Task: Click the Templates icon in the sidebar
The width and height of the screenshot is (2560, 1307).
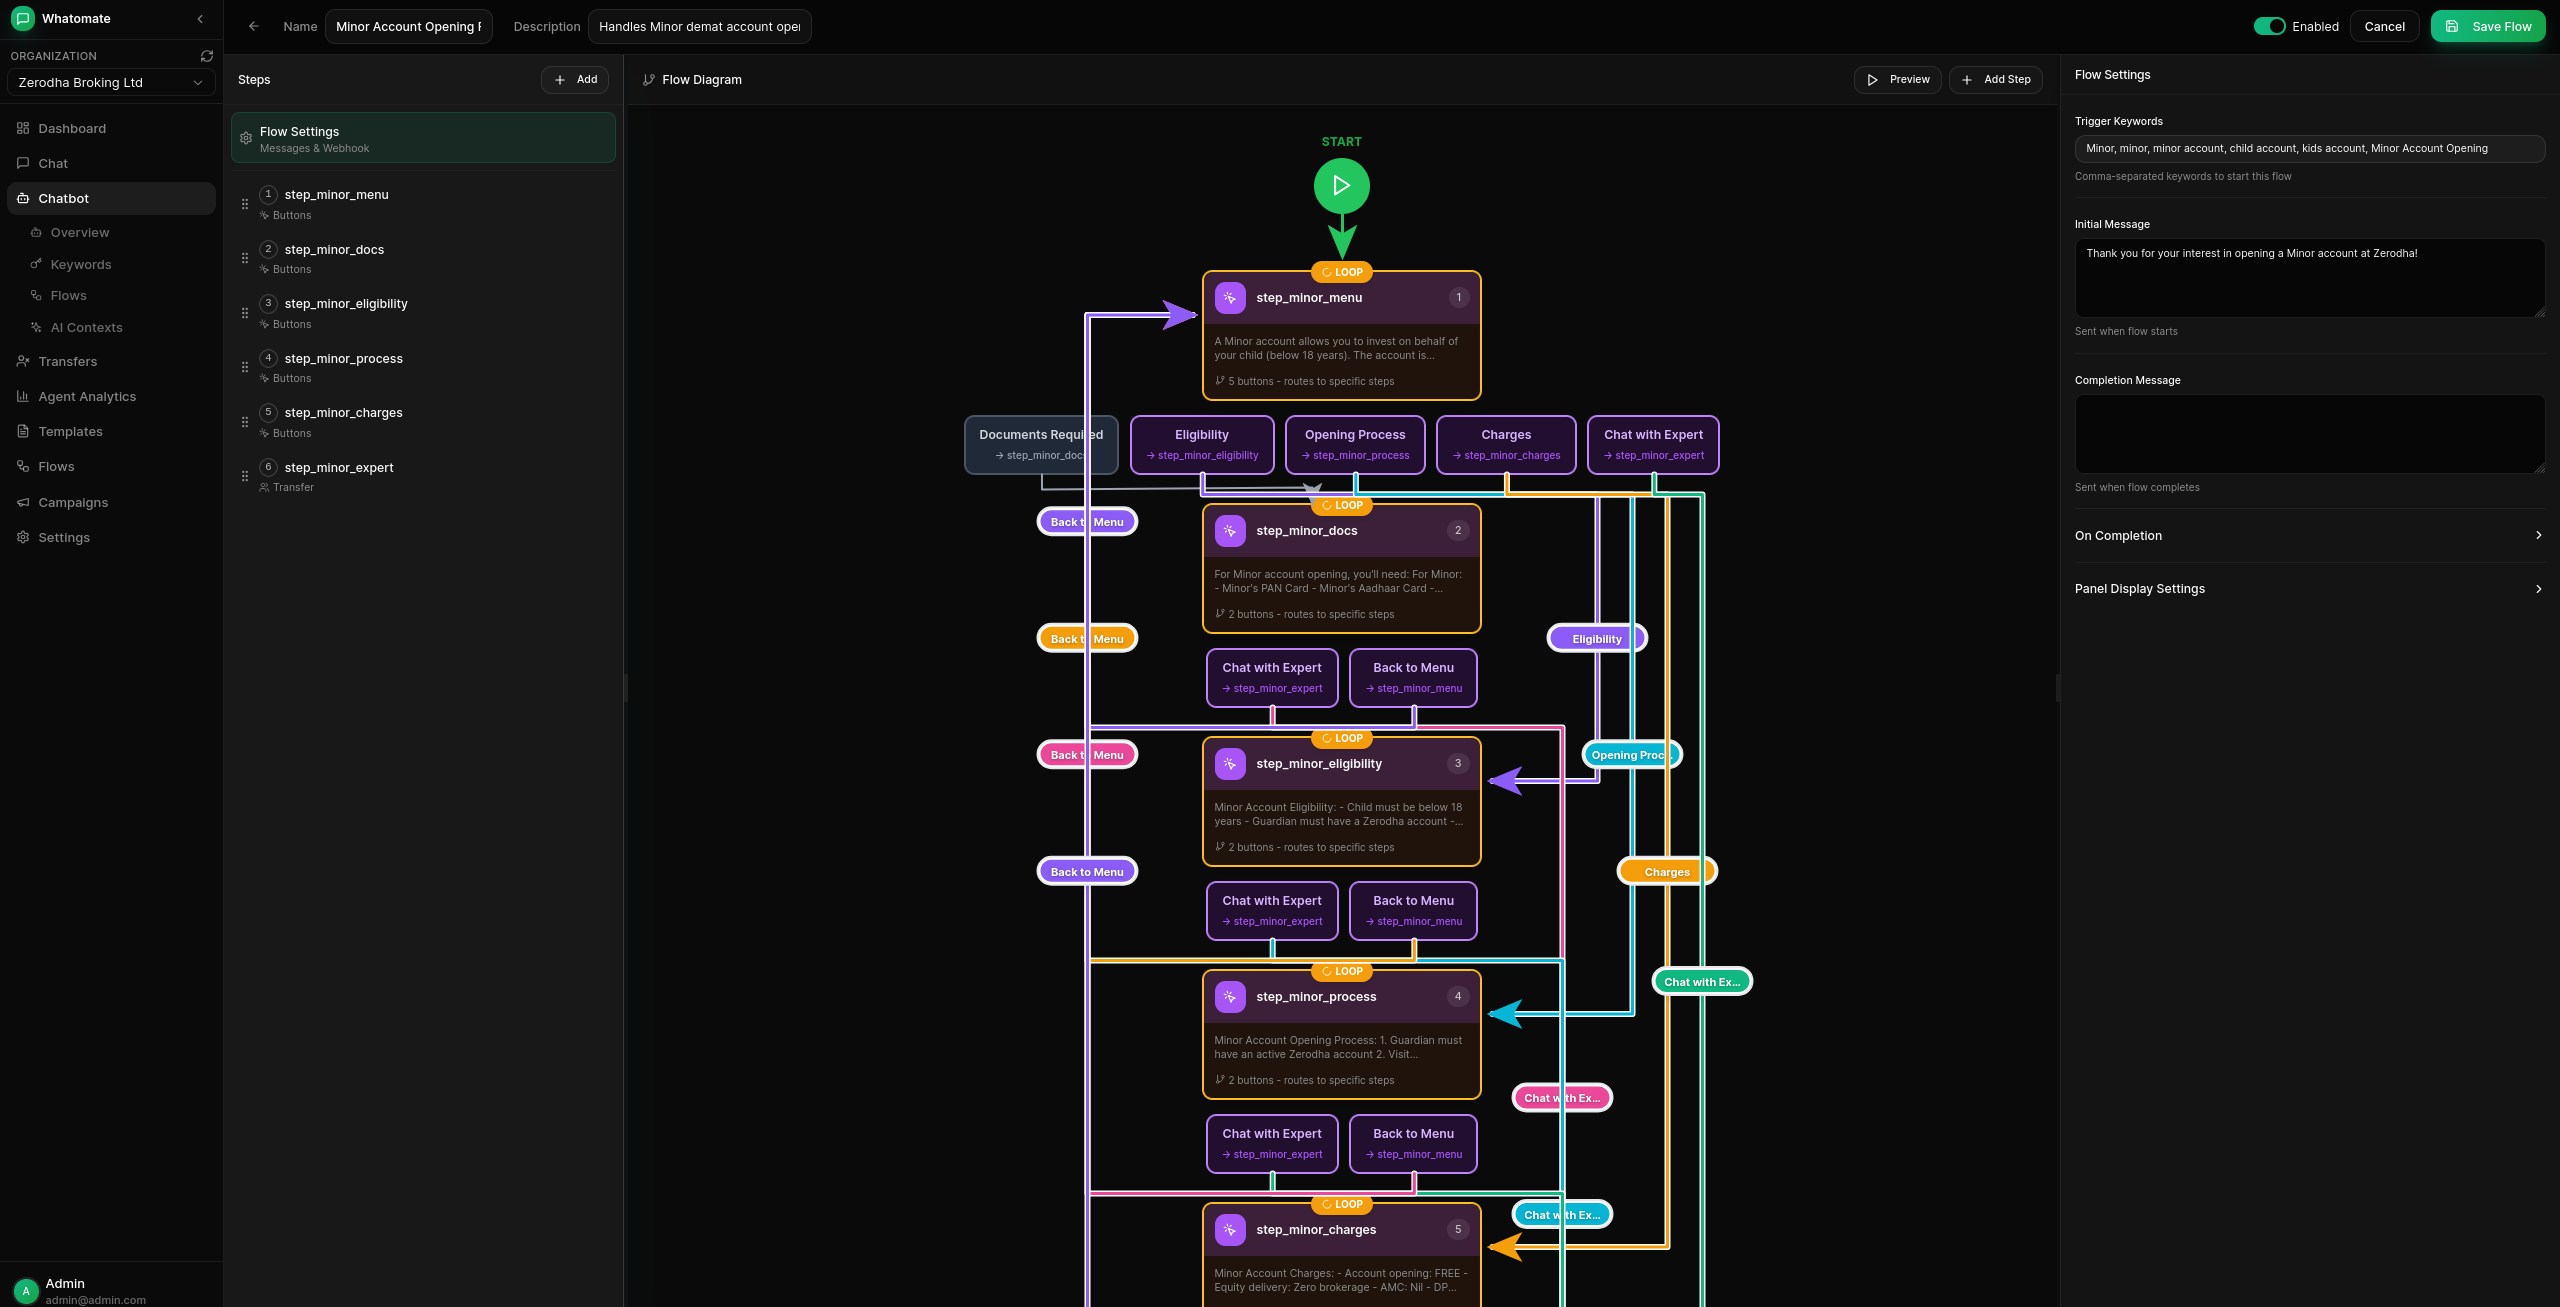Action: (22, 431)
